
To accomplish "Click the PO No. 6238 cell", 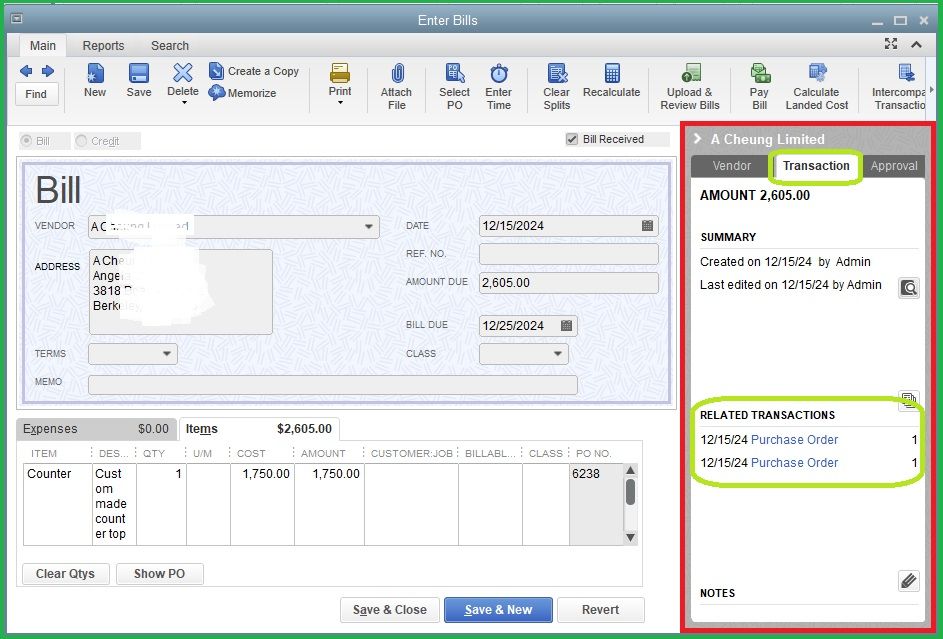I will pos(595,504).
